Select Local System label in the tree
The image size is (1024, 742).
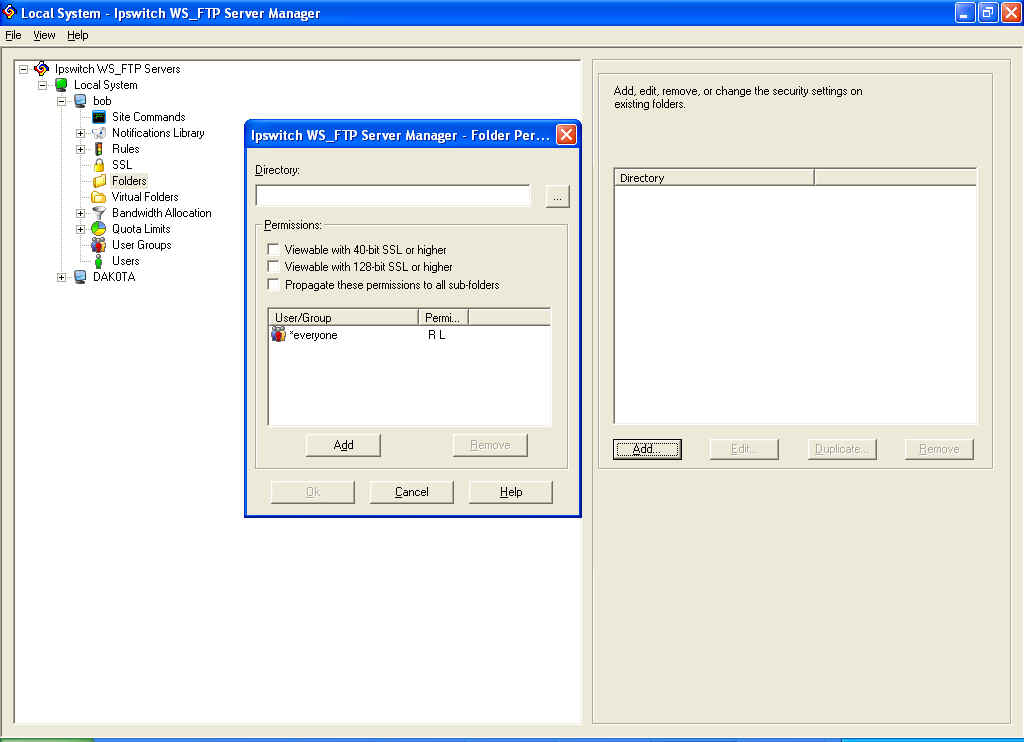pyautogui.click(x=106, y=85)
